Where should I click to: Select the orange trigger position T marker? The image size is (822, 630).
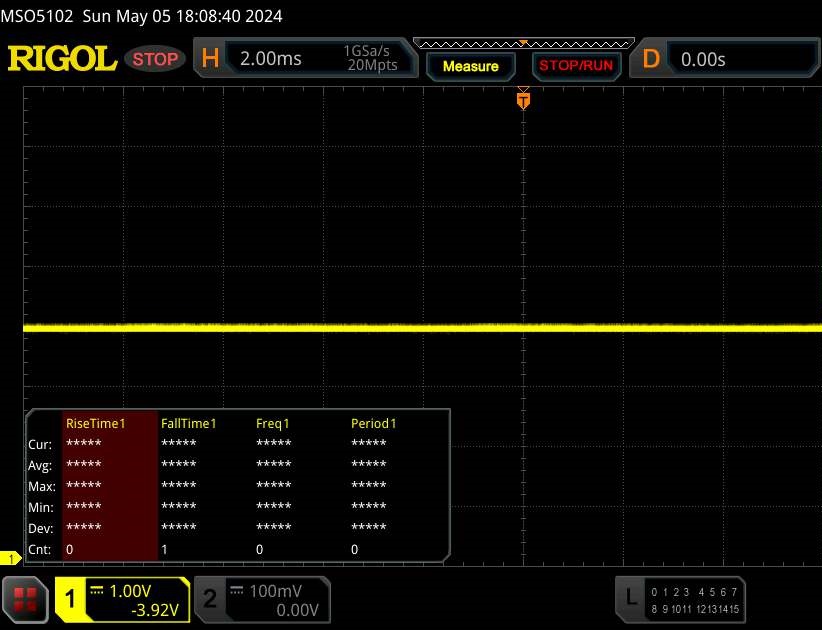(x=523, y=100)
